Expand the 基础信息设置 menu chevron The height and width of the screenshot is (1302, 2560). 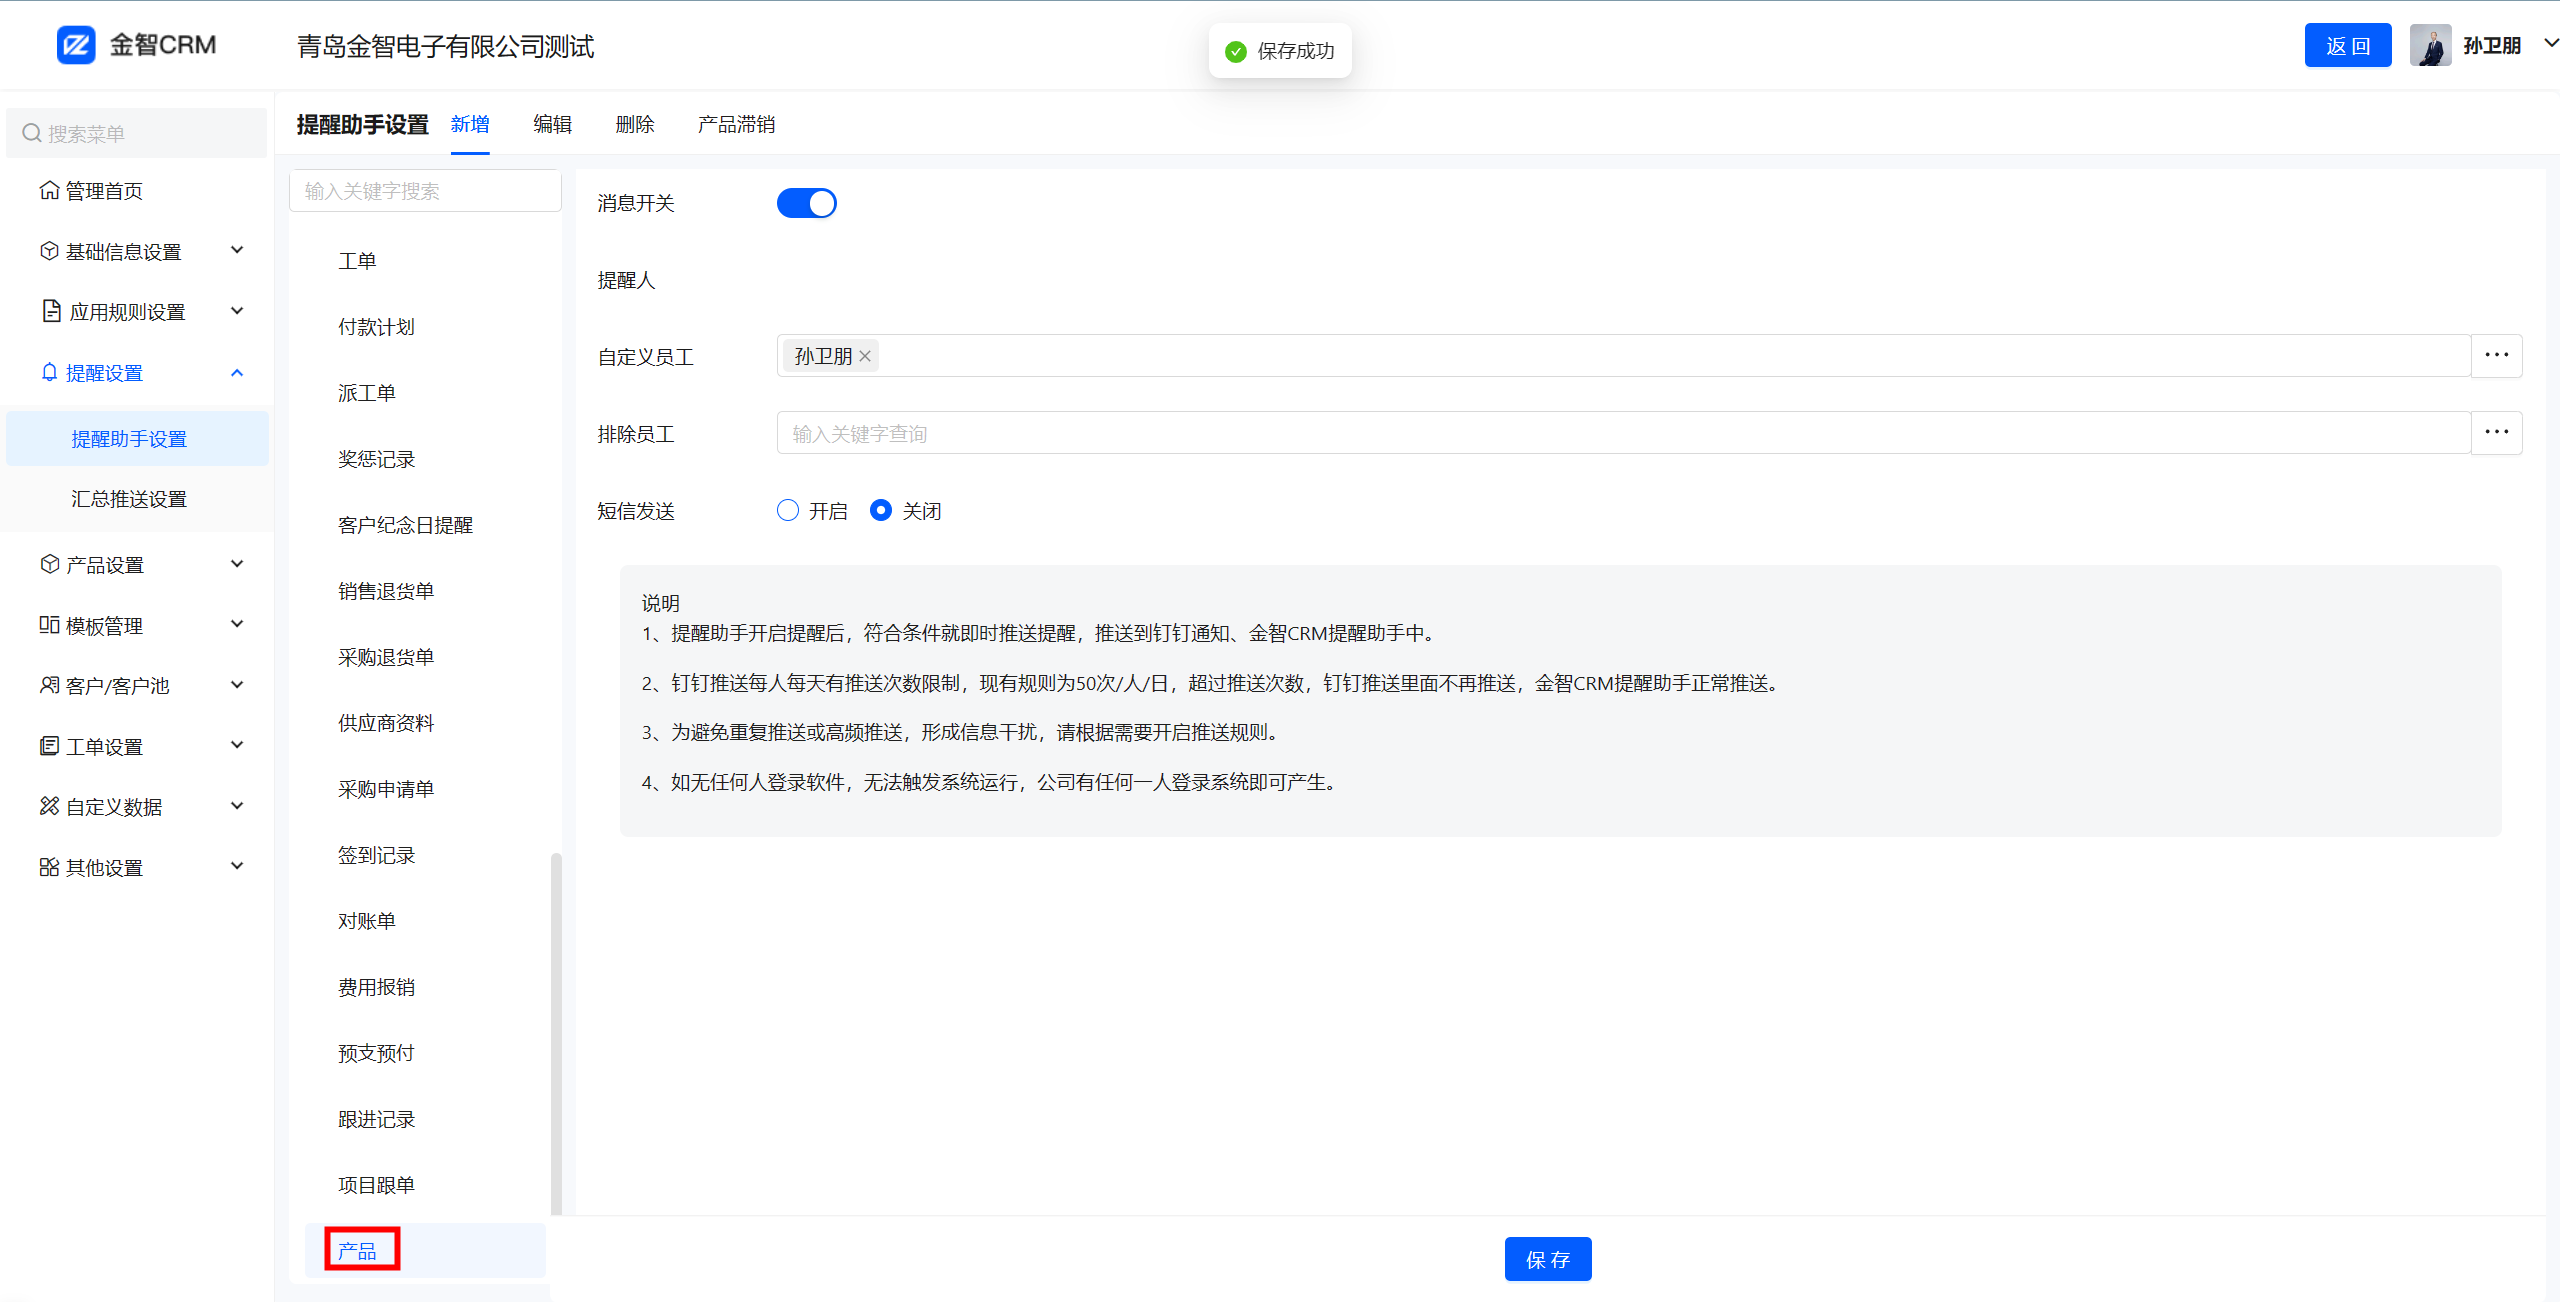point(237,250)
